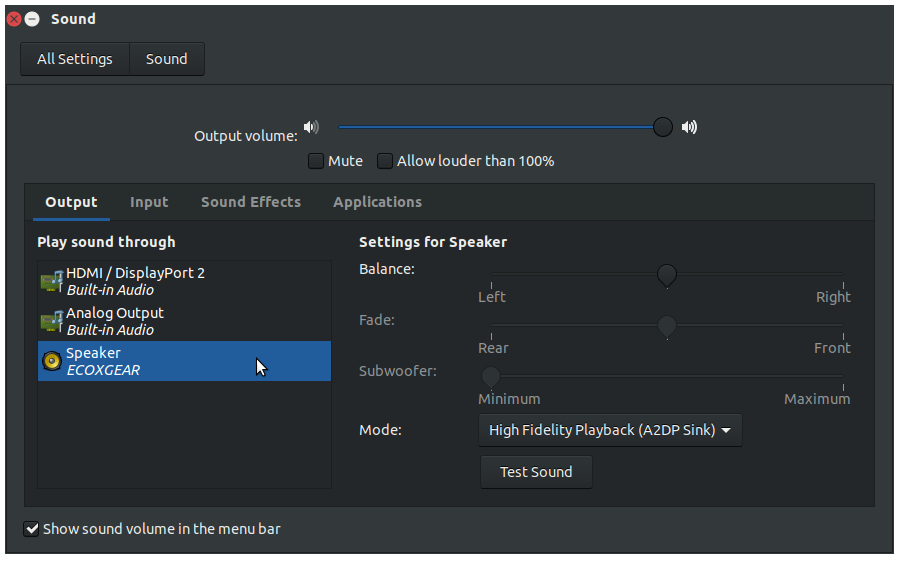Click the Analog Output sound card icon
The image size is (903, 563).
pos(52,321)
